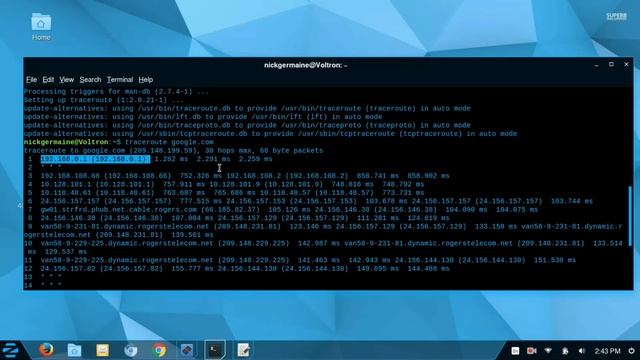
Task: Open the Terminal menu
Action: 120,80
